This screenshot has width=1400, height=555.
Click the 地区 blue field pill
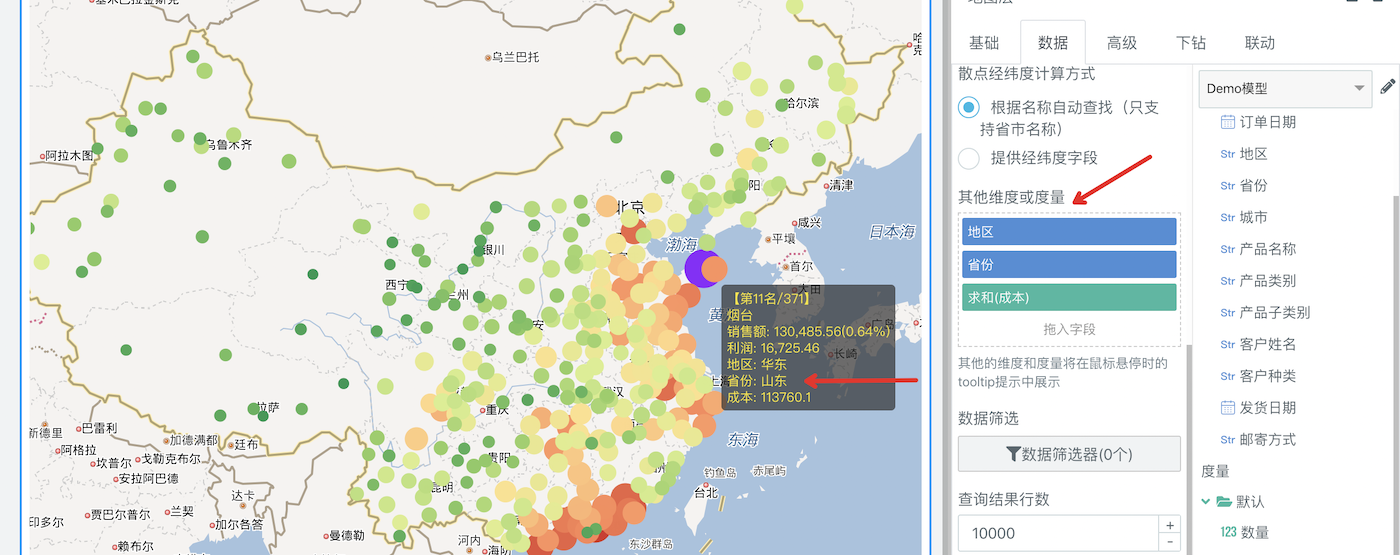pos(1069,232)
